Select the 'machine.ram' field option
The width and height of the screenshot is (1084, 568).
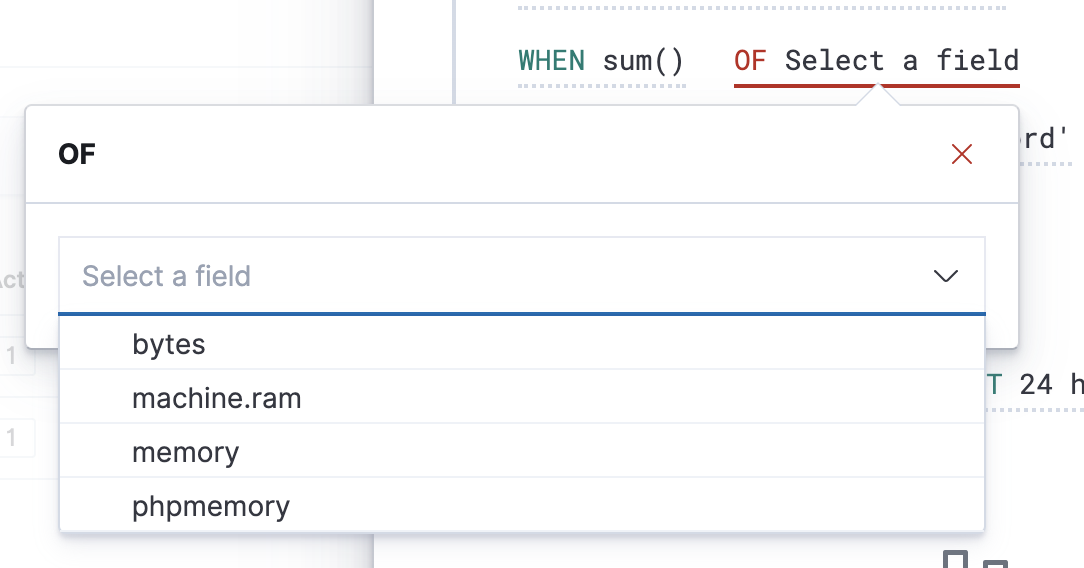coord(216,399)
